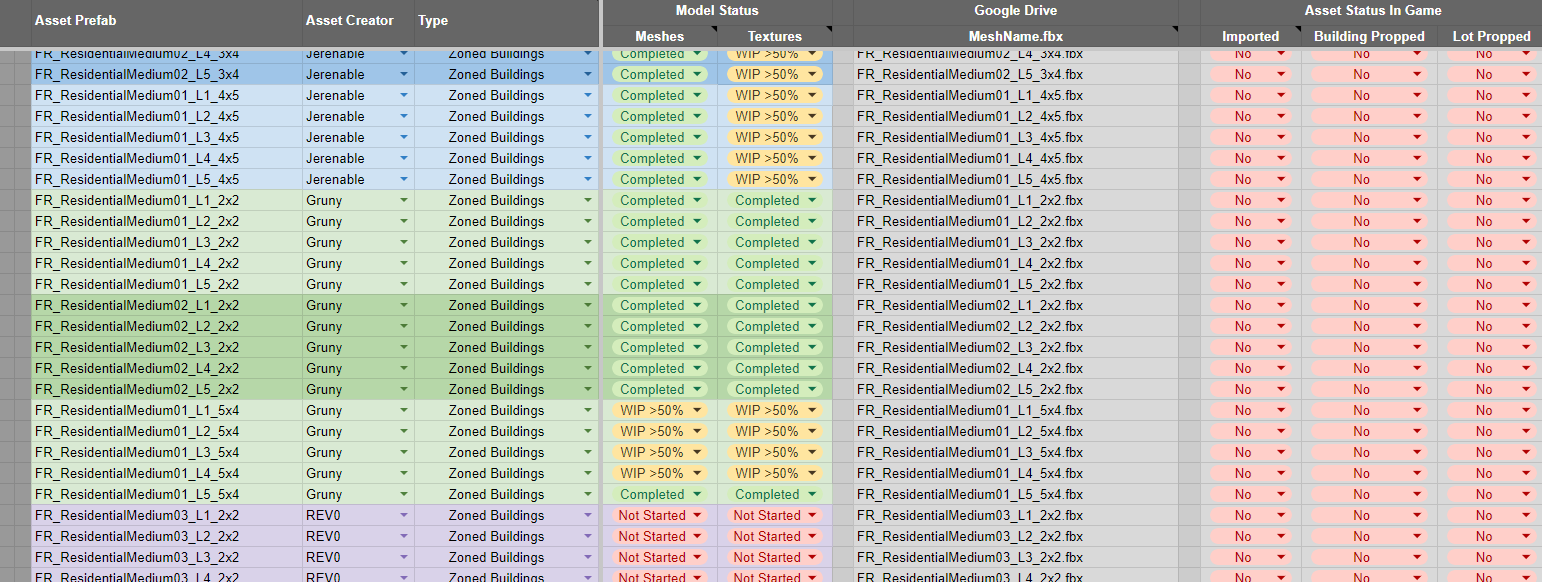The image size is (1542, 582).
Task: Click Not Started Textures chip for FR_ResidentialMedium03_L2_2x2
Action: [767, 537]
